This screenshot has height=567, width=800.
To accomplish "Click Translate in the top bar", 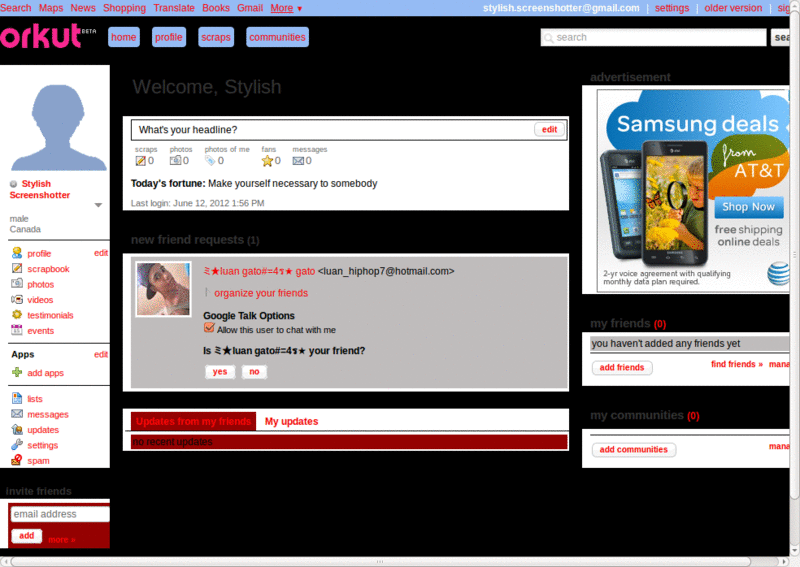I will pos(174,8).
